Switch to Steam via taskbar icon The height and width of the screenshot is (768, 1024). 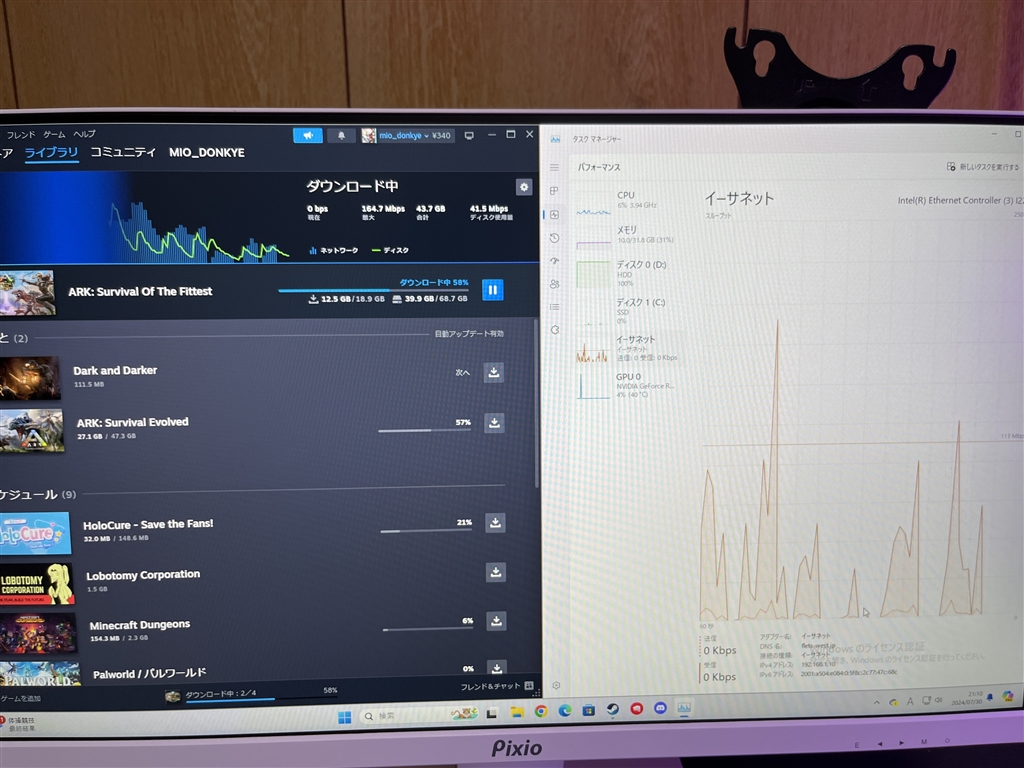pos(613,709)
